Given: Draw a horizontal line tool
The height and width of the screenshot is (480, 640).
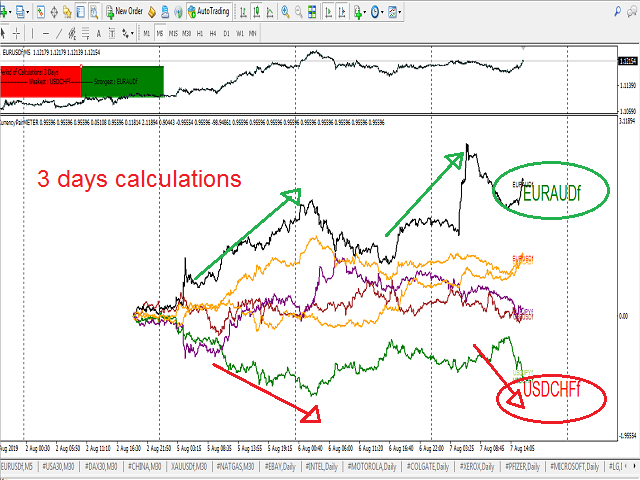Looking at the screenshot, I should pyautogui.click(x=46, y=33).
